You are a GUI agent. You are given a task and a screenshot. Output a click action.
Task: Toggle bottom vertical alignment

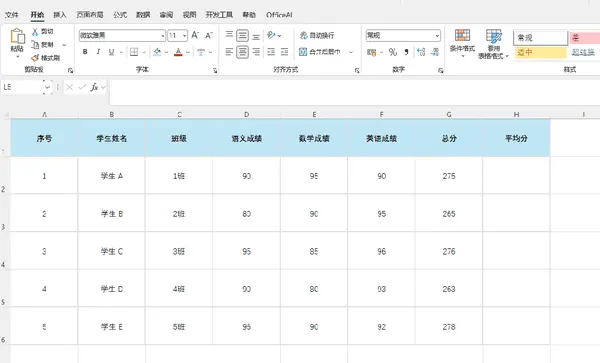[256, 36]
